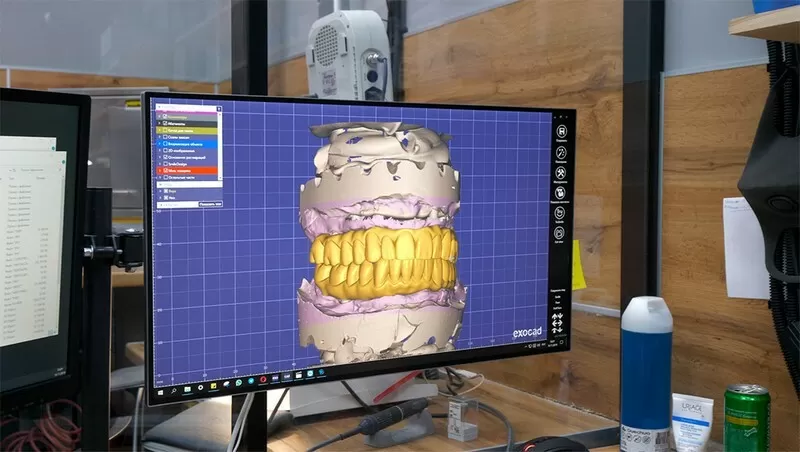Click the fifth circular icon in right toolbar
The height and width of the screenshot is (452, 800).
[x=561, y=213]
